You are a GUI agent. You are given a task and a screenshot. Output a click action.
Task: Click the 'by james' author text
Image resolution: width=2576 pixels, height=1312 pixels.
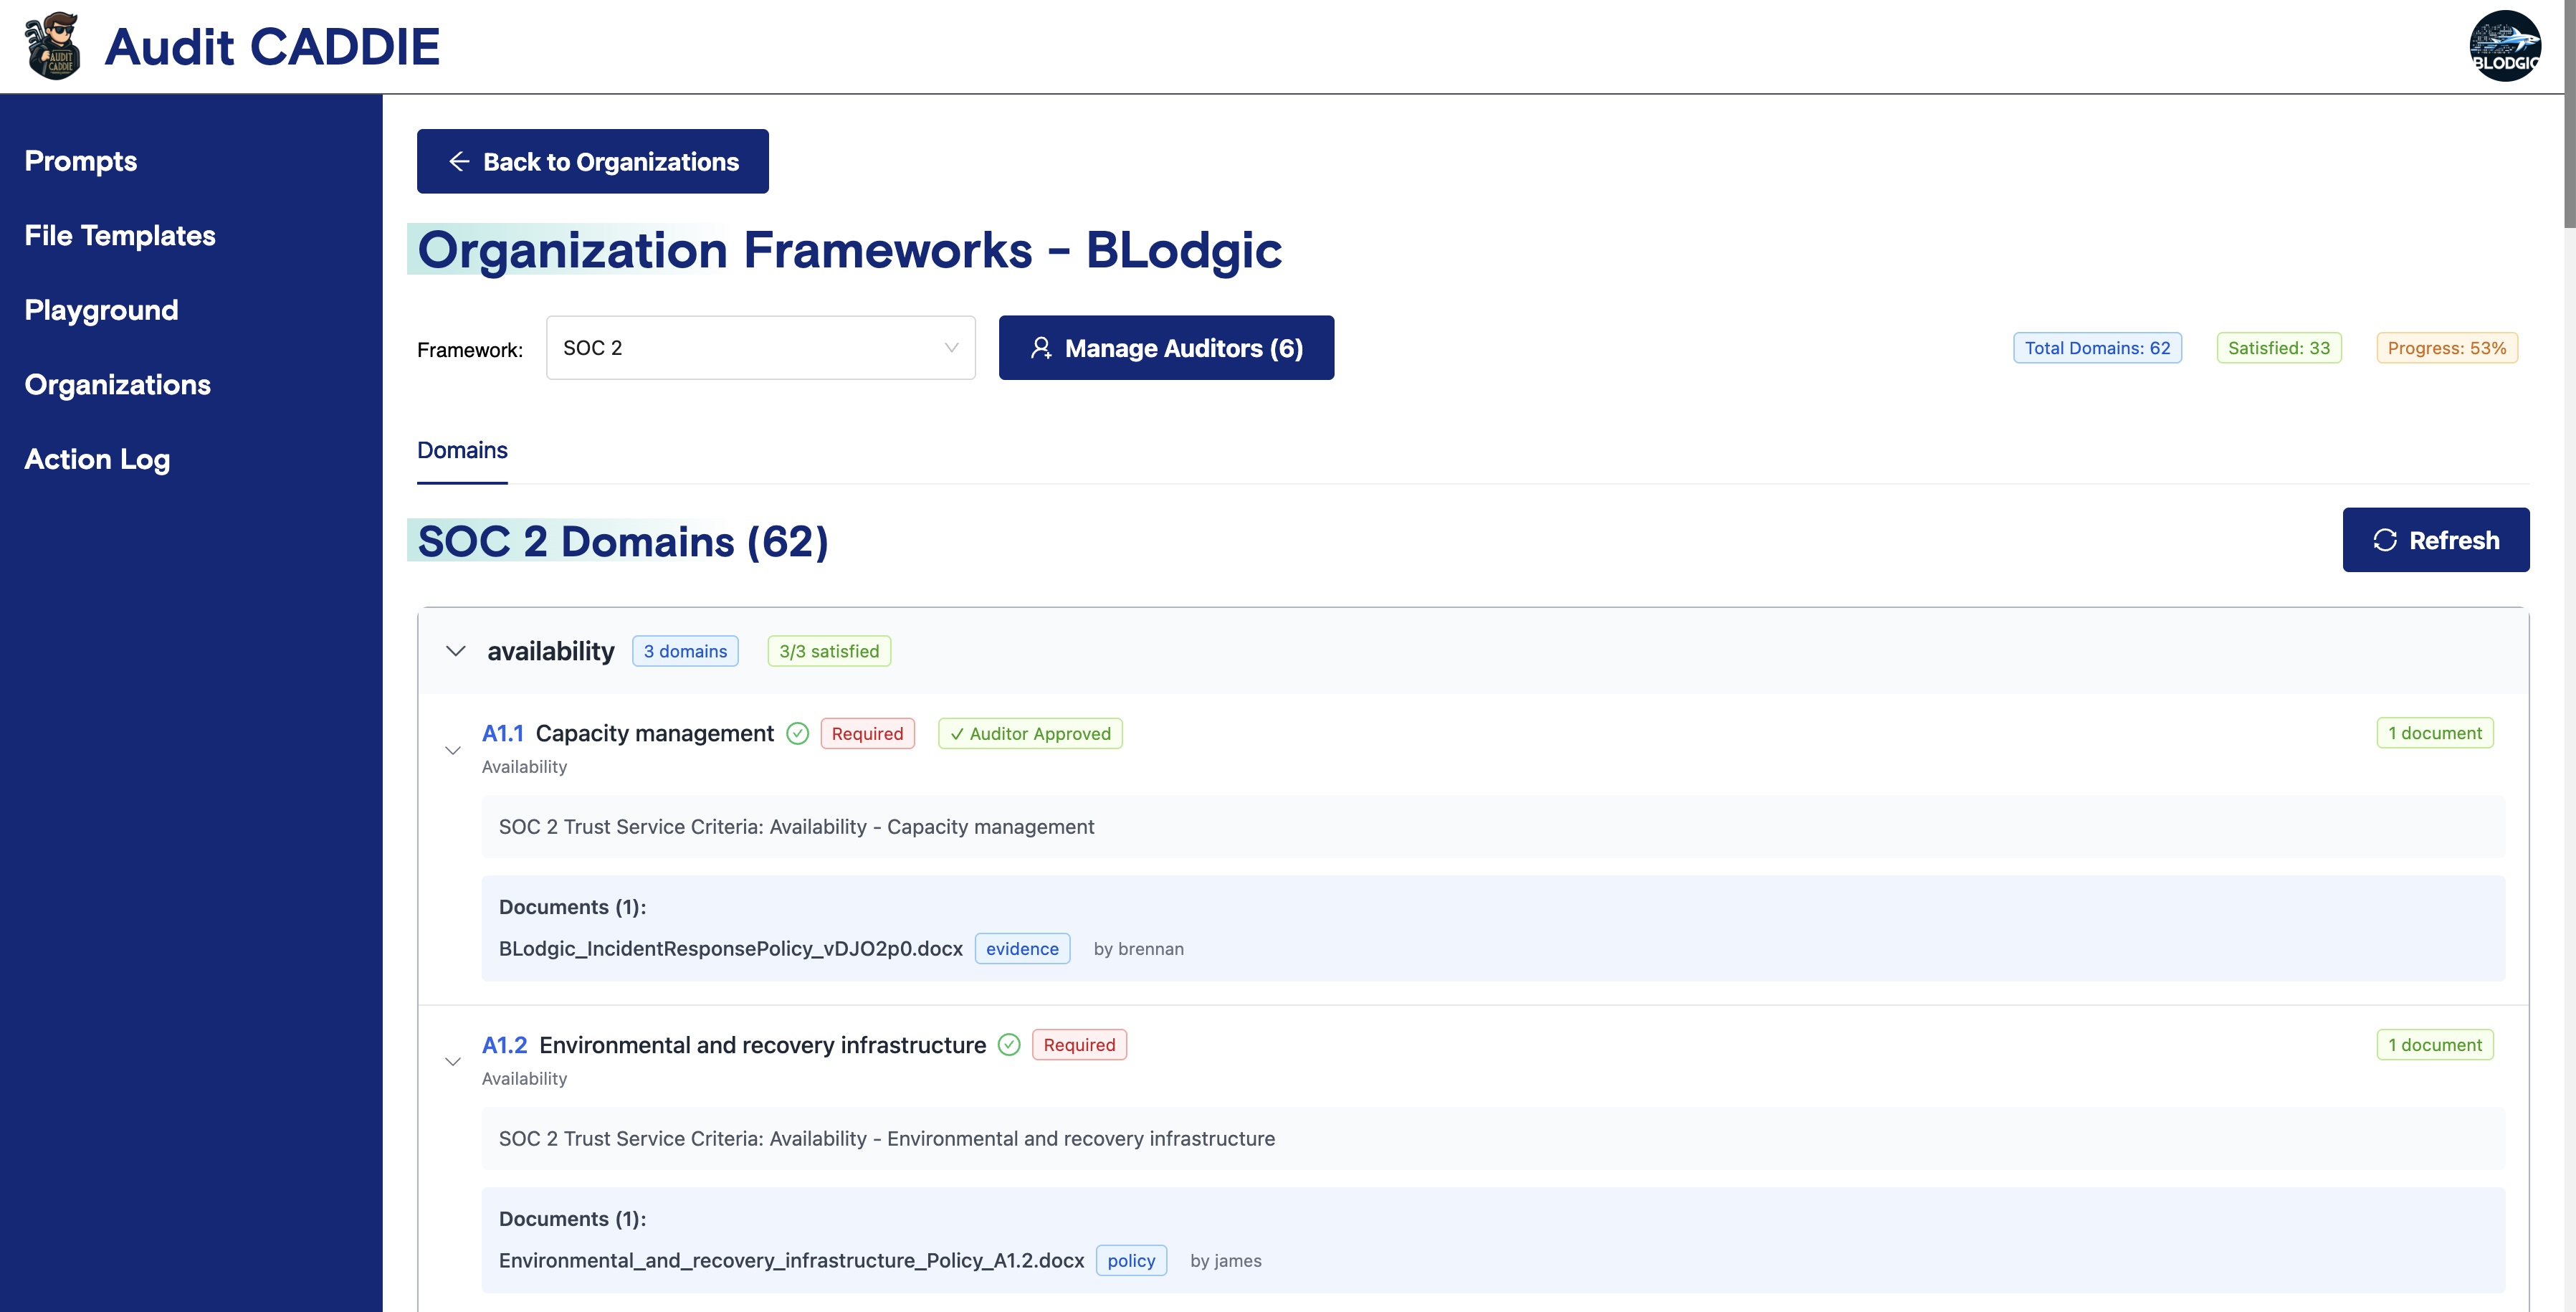click(x=1225, y=1261)
